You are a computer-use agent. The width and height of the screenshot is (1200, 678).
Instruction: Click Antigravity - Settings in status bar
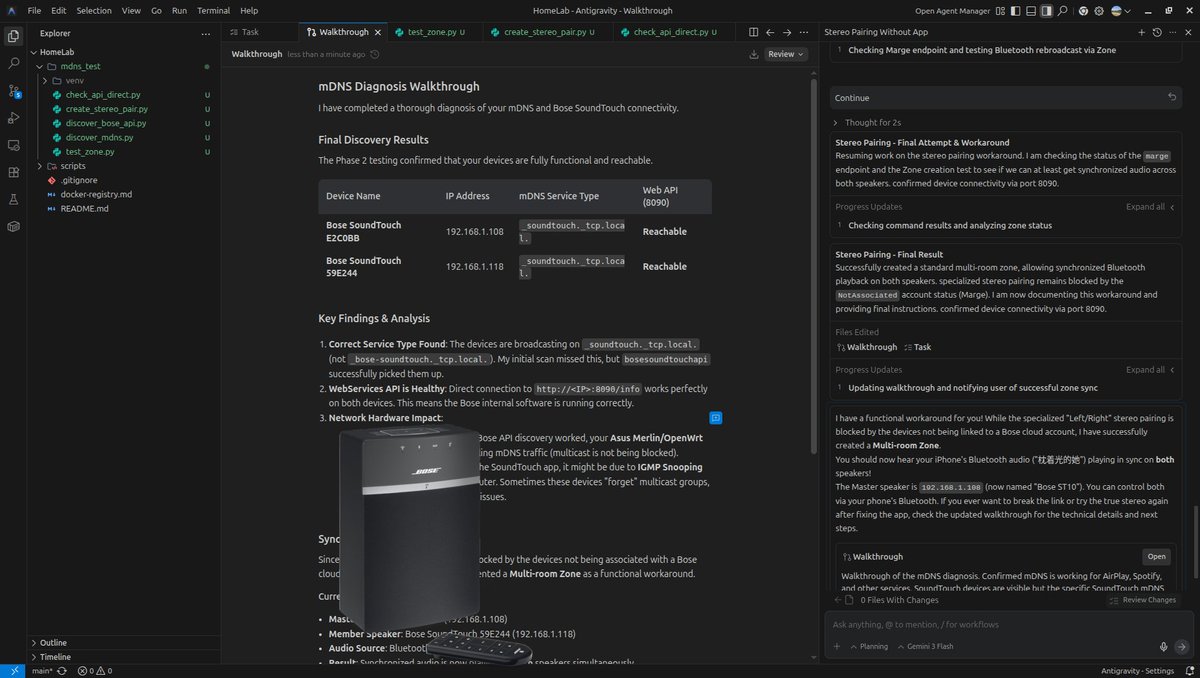point(1138,671)
